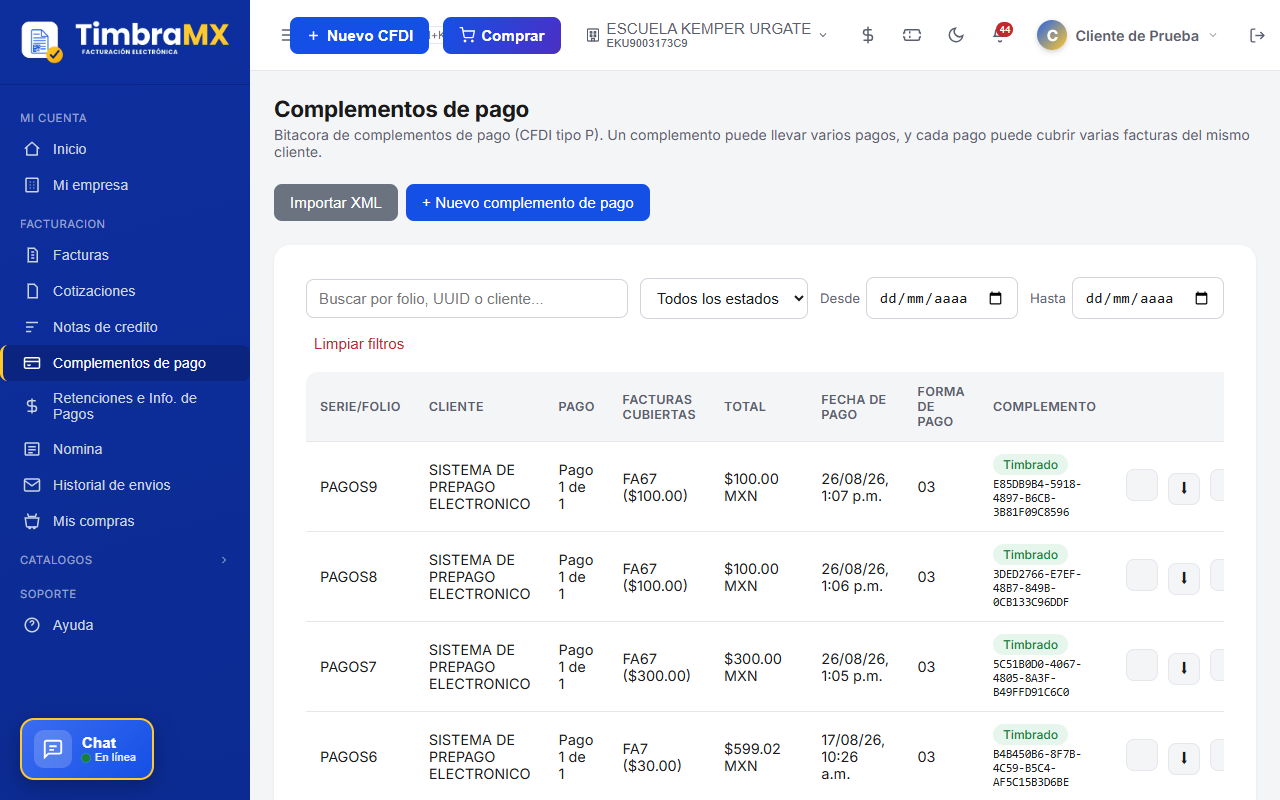Image resolution: width=1280 pixels, height=800 pixels.
Task: Click the Nuevo CFDI button
Action: 360,35
